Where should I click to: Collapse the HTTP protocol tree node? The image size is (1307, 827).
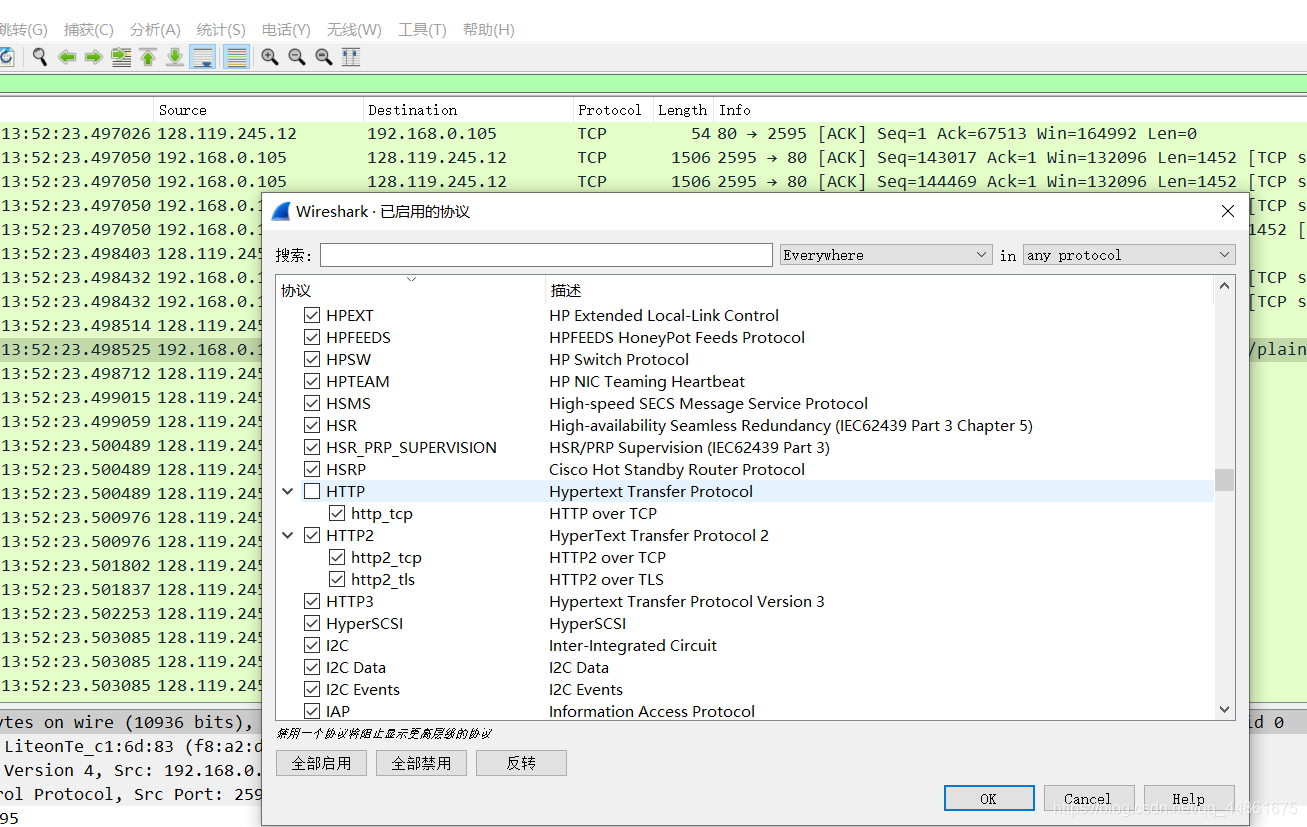[288, 491]
